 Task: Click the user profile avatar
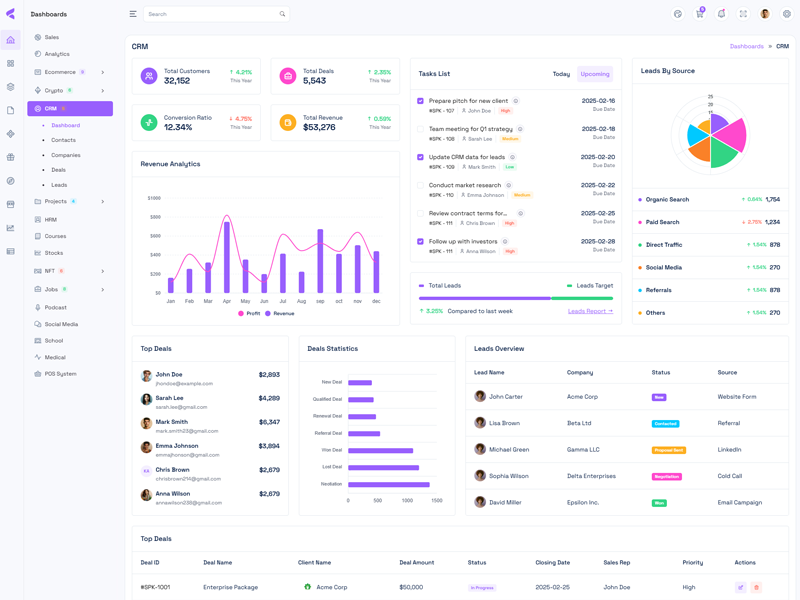(x=765, y=14)
